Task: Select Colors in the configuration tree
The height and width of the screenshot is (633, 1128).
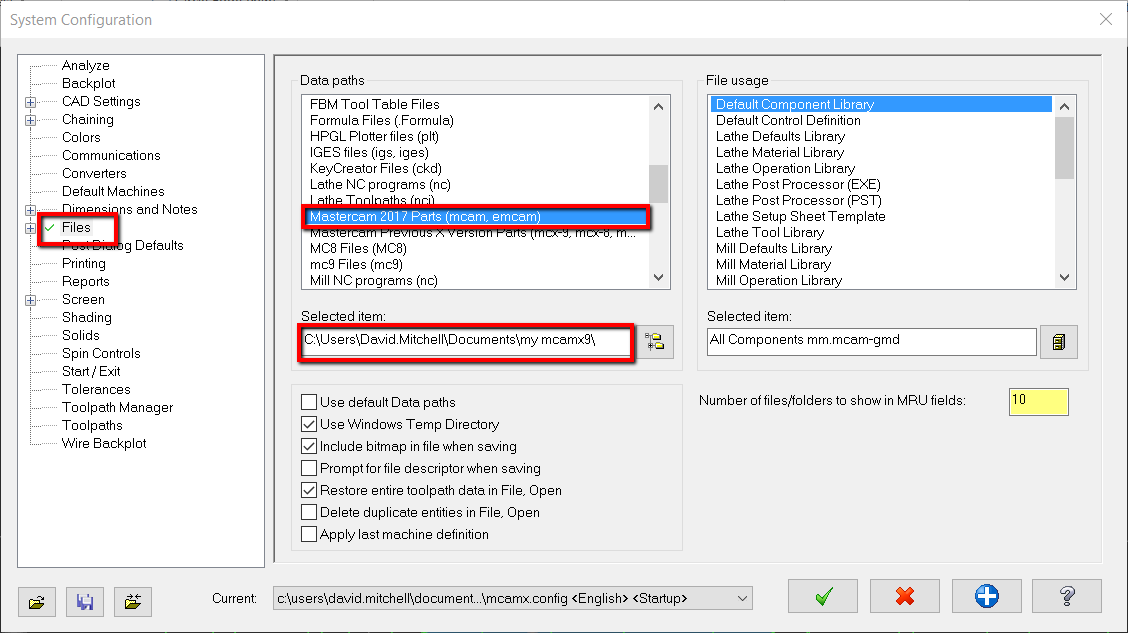Action: (81, 137)
